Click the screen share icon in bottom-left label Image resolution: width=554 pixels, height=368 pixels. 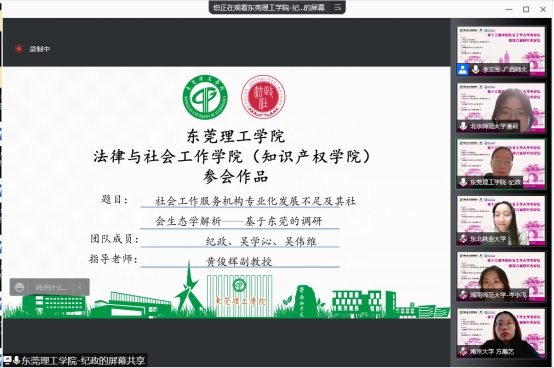click(x=7, y=360)
